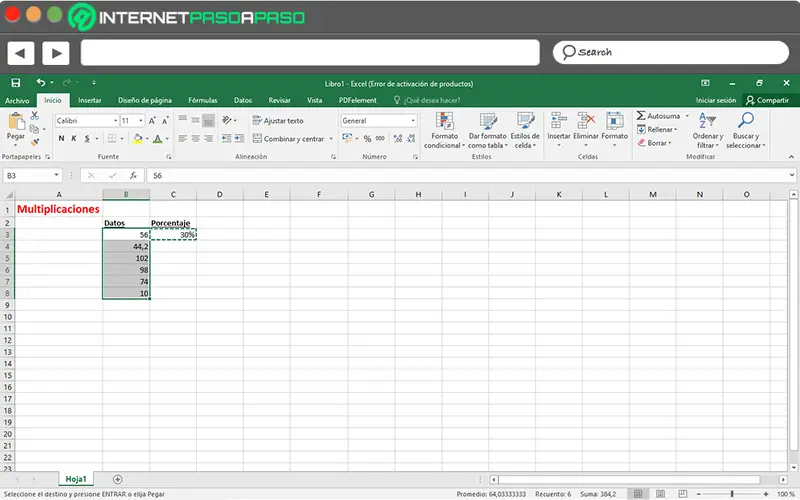The image size is (800, 500).
Task: Decrease indent in alignment group
Action: tap(226, 138)
